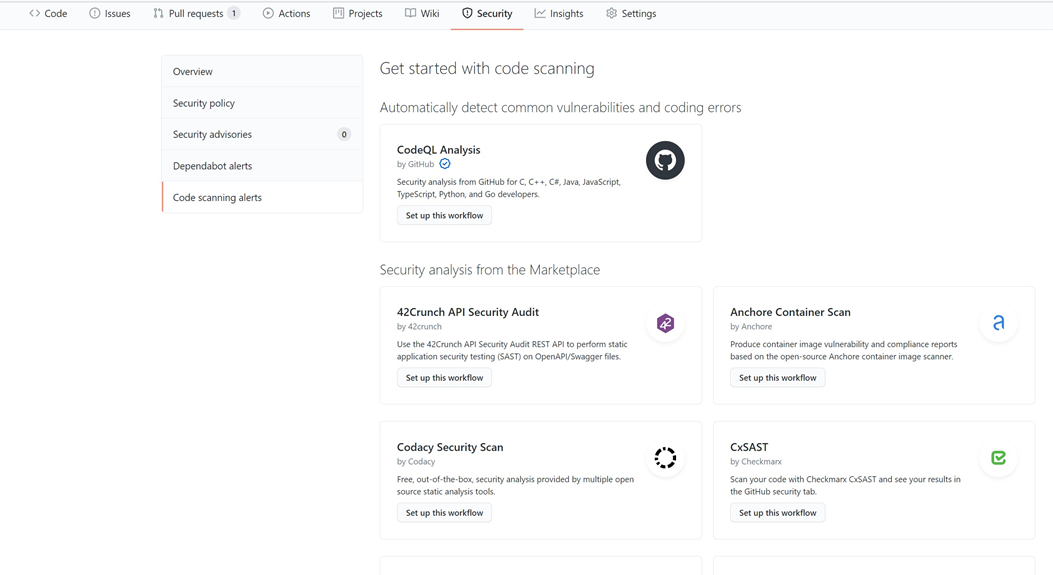Switch to the Pull requests tab
This screenshot has height=575, width=1053.
point(196,14)
